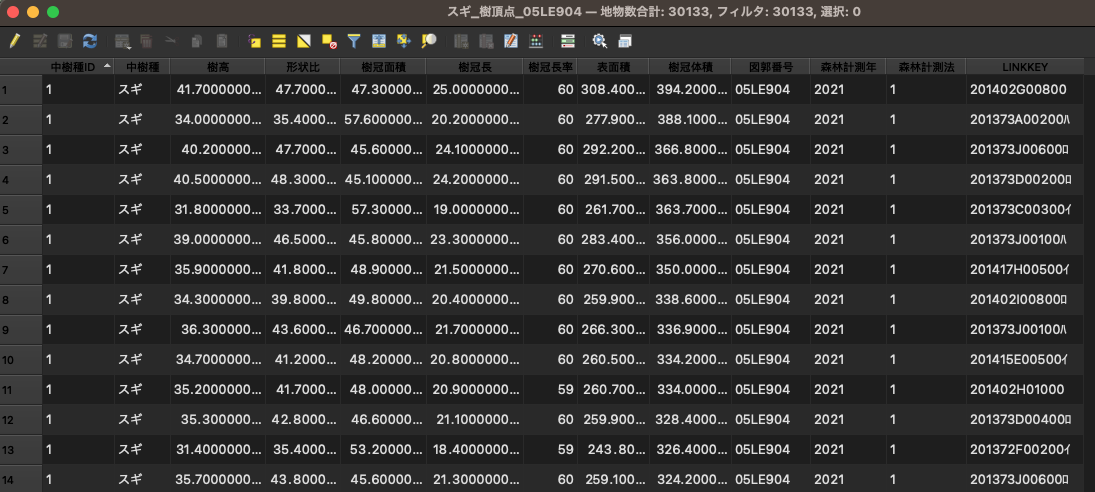Click the 樹冠体積 column header
The height and width of the screenshot is (492, 1095).
click(690, 66)
